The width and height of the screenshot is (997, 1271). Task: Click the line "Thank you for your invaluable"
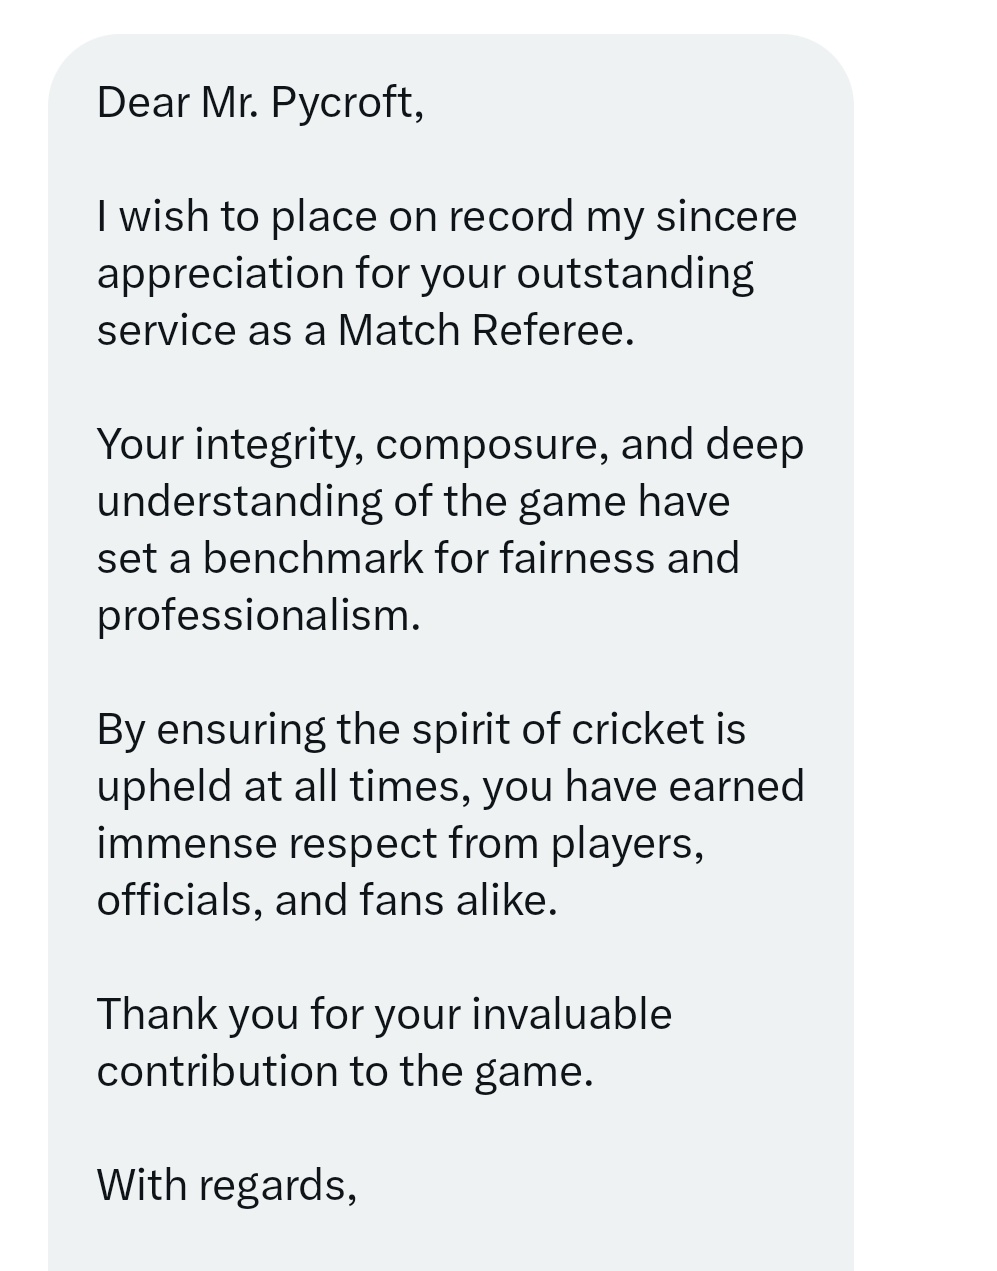(384, 1015)
